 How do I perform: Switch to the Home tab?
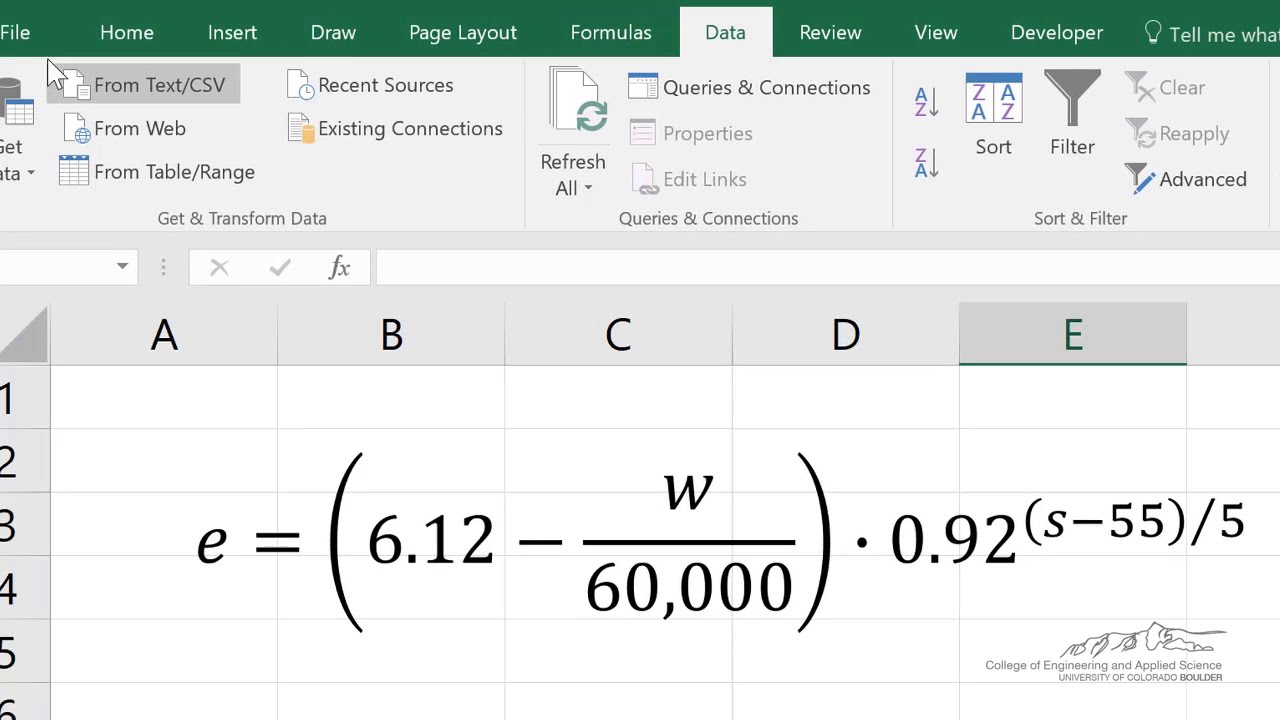[127, 33]
